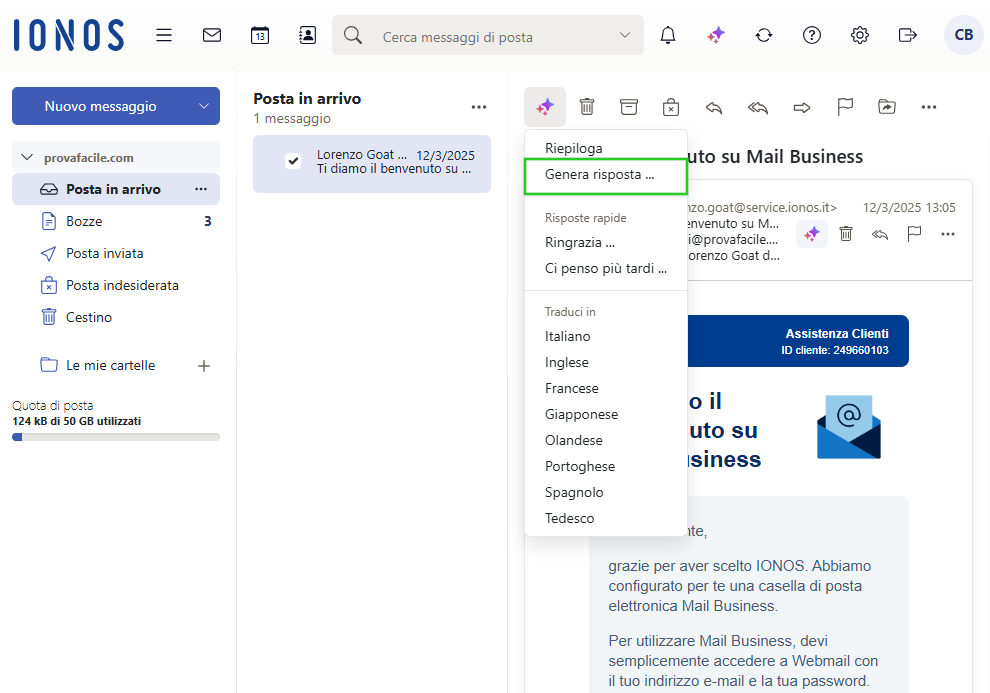Viewport: 990px width, 693px height.
Task: Go to the IONOS logo home link
Action: (x=69, y=35)
